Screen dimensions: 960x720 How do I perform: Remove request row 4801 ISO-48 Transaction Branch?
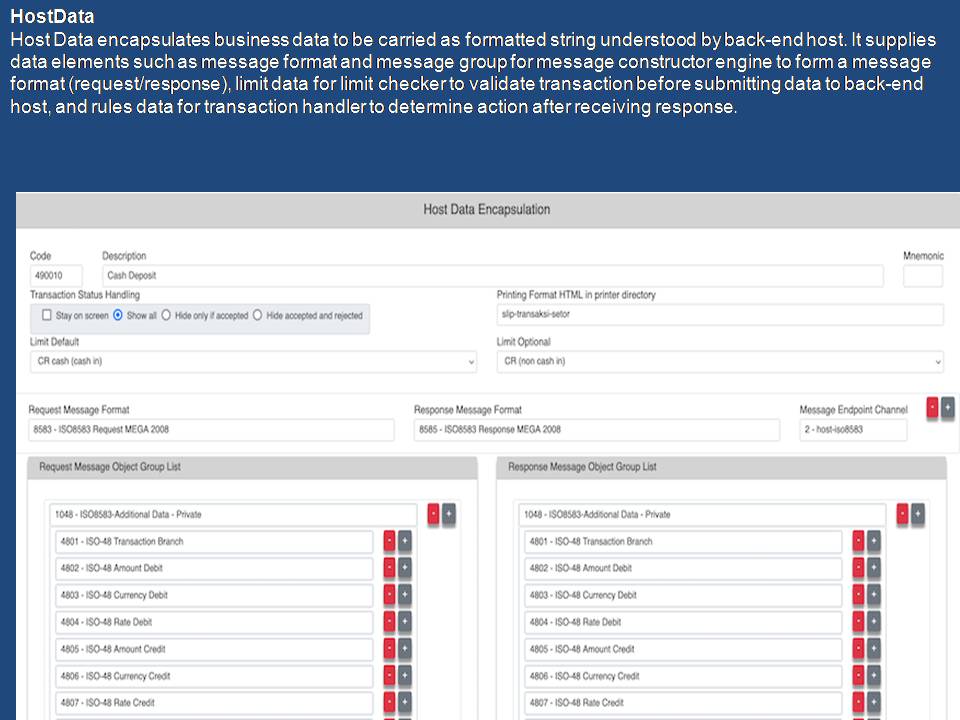point(389,541)
